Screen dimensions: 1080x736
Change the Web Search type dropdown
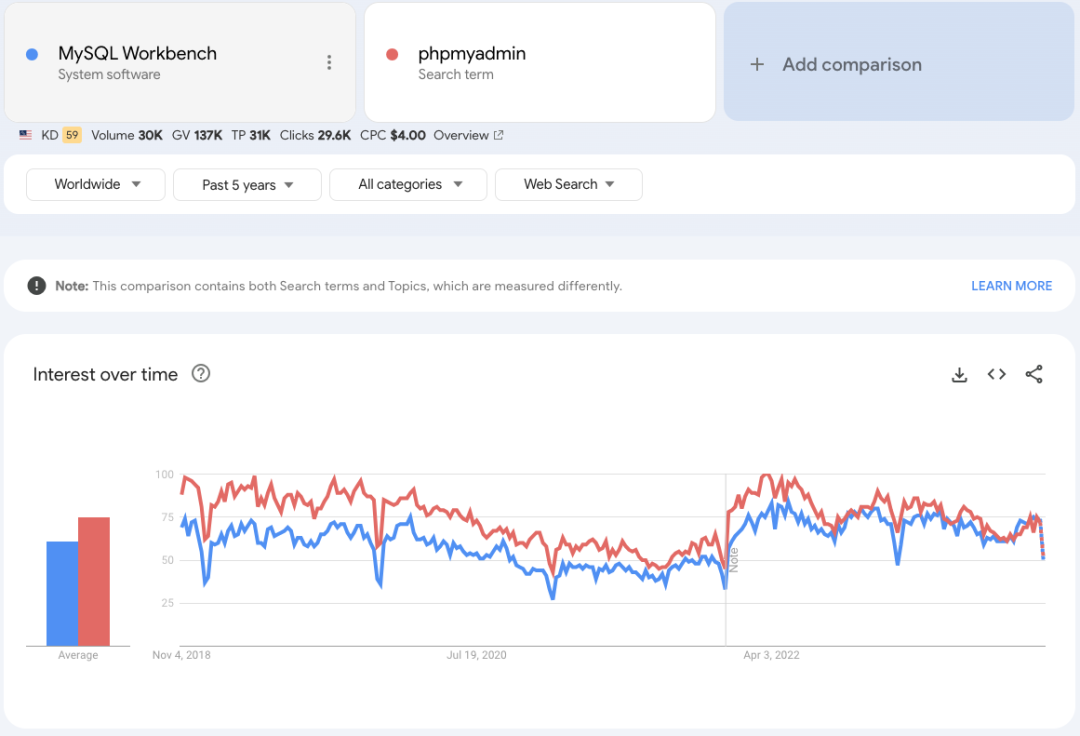(568, 185)
